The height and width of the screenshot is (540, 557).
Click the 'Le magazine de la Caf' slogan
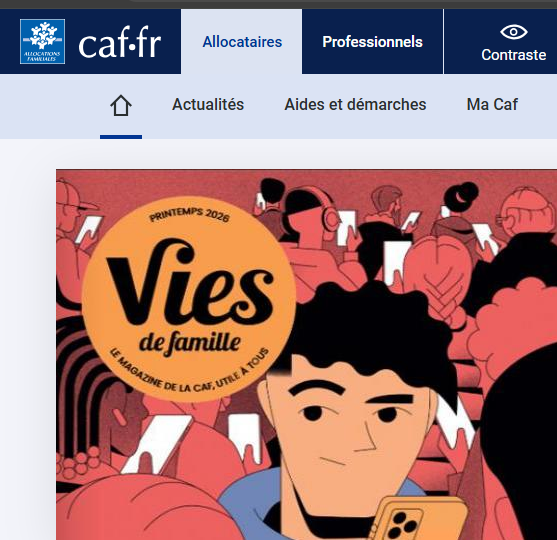point(189,371)
